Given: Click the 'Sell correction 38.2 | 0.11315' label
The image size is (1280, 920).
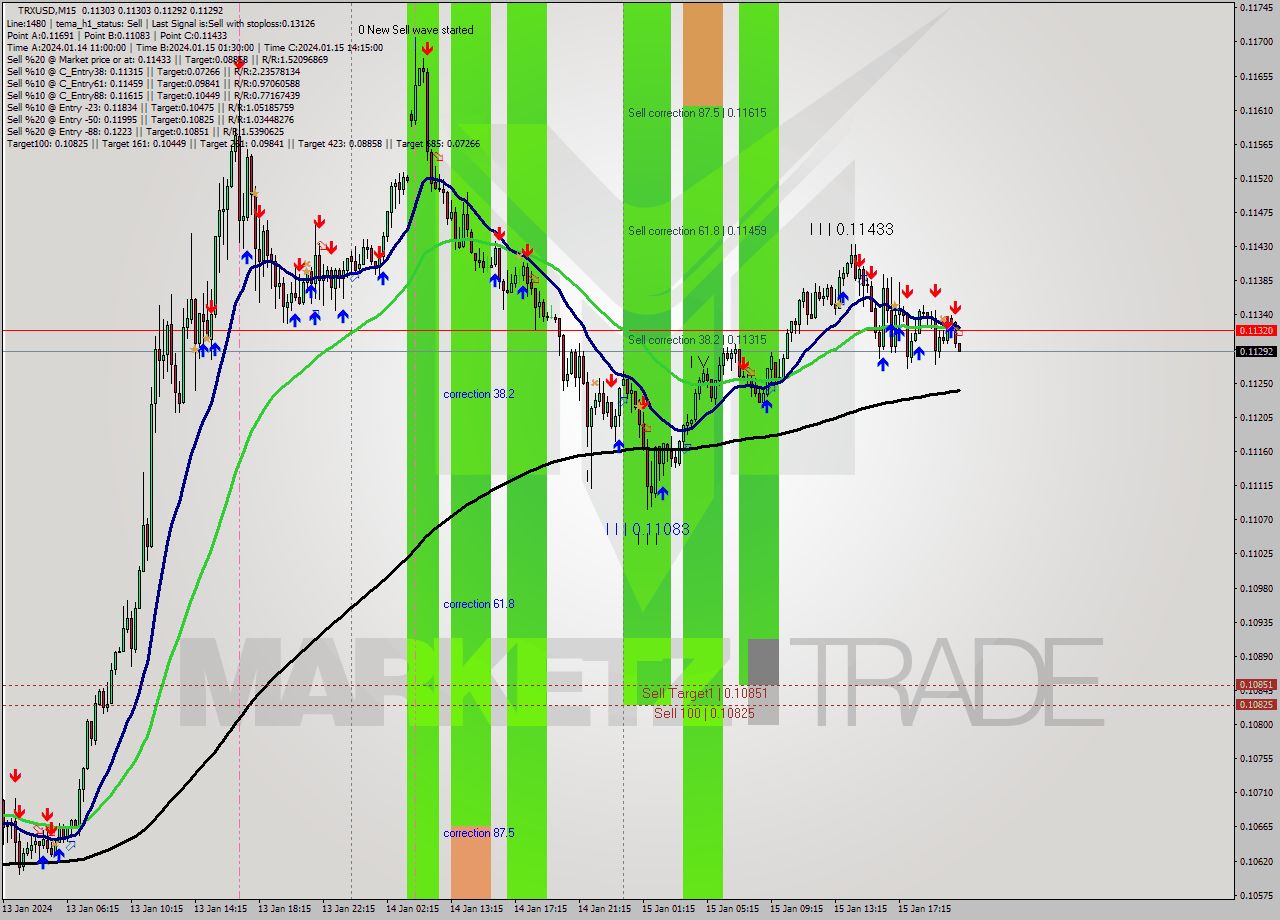Looking at the screenshot, I should pyautogui.click(x=697, y=340).
